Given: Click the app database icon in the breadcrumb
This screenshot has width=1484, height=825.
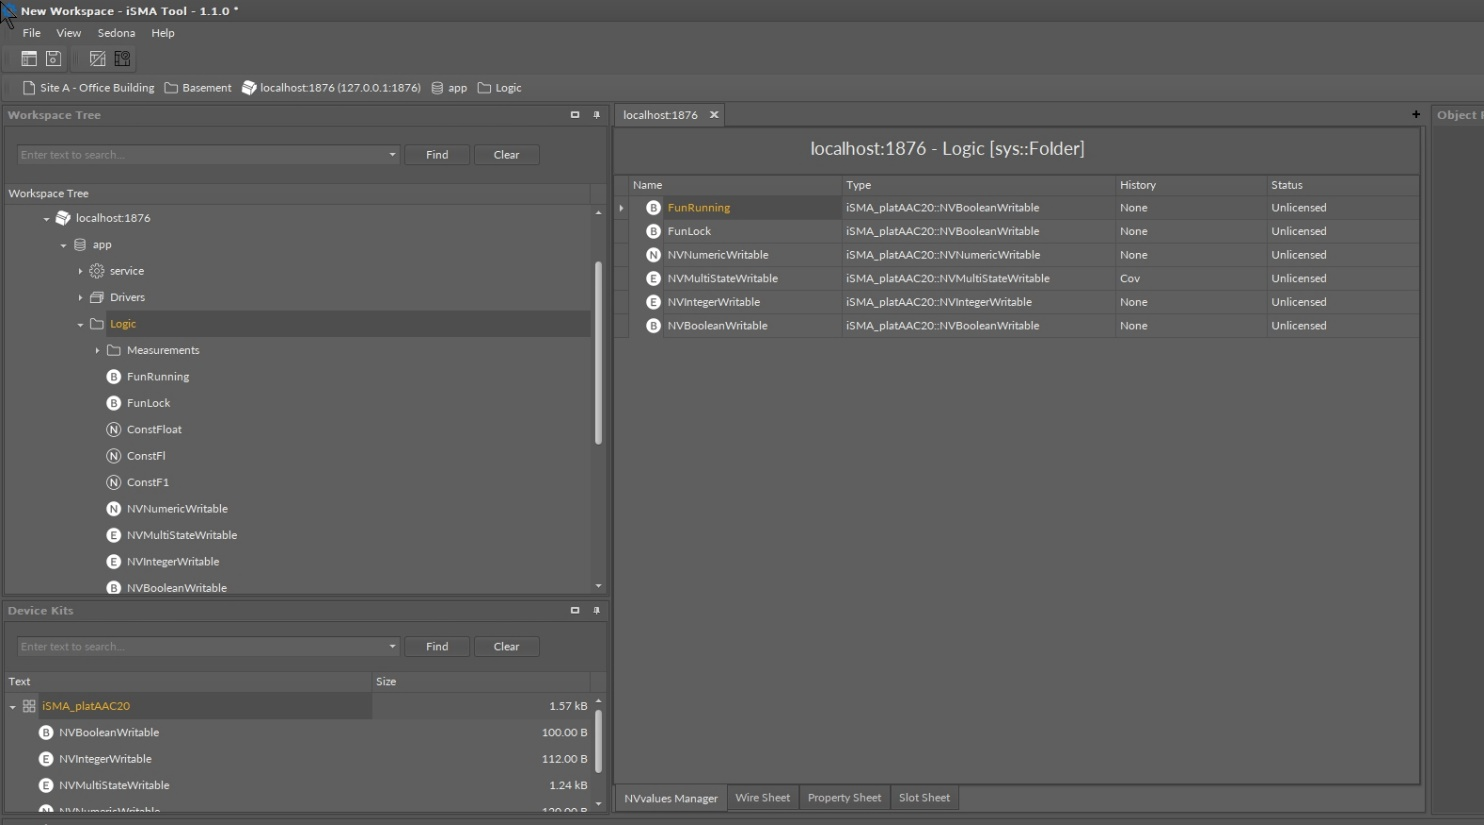Looking at the screenshot, I should click(436, 87).
